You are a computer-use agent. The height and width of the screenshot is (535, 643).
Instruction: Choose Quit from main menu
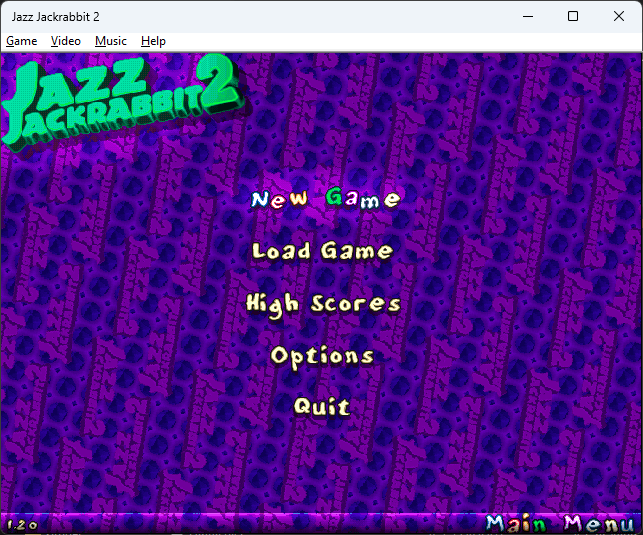pyautogui.click(x=322, y=406)
